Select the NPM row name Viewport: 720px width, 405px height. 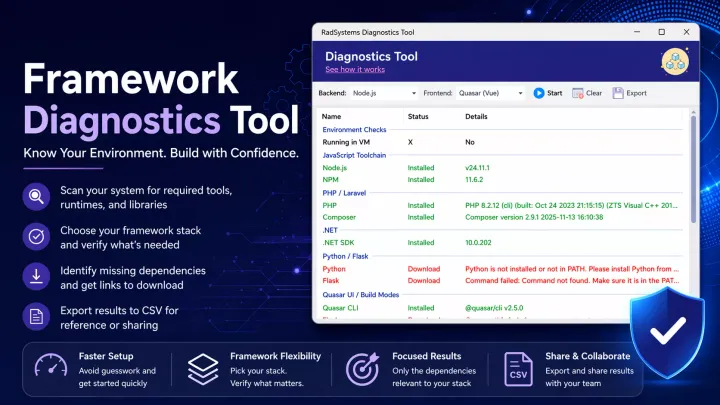pyautogui.click(x=330, y=180)
